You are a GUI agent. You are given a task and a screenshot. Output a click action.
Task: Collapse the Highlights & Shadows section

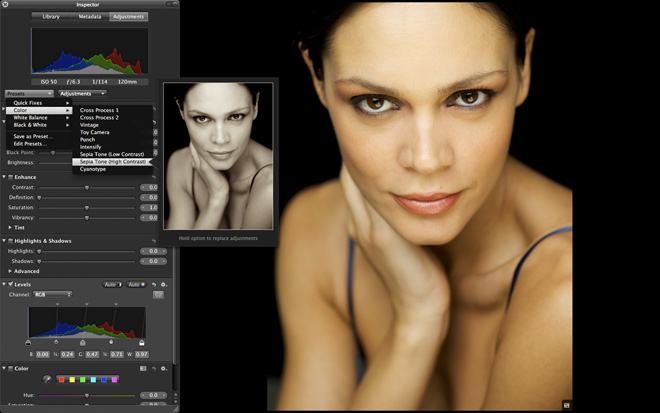tap(4, 241)
